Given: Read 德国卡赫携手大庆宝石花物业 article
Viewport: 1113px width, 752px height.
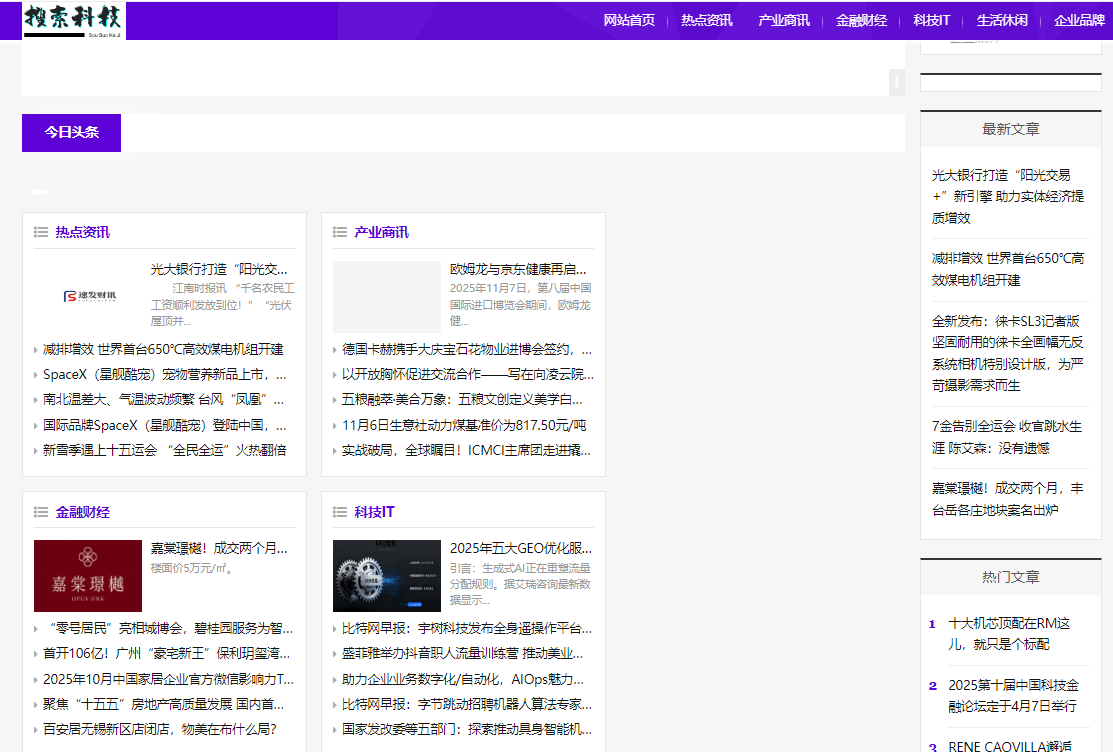Looking at the screenshot, I should tap(466, 350).
